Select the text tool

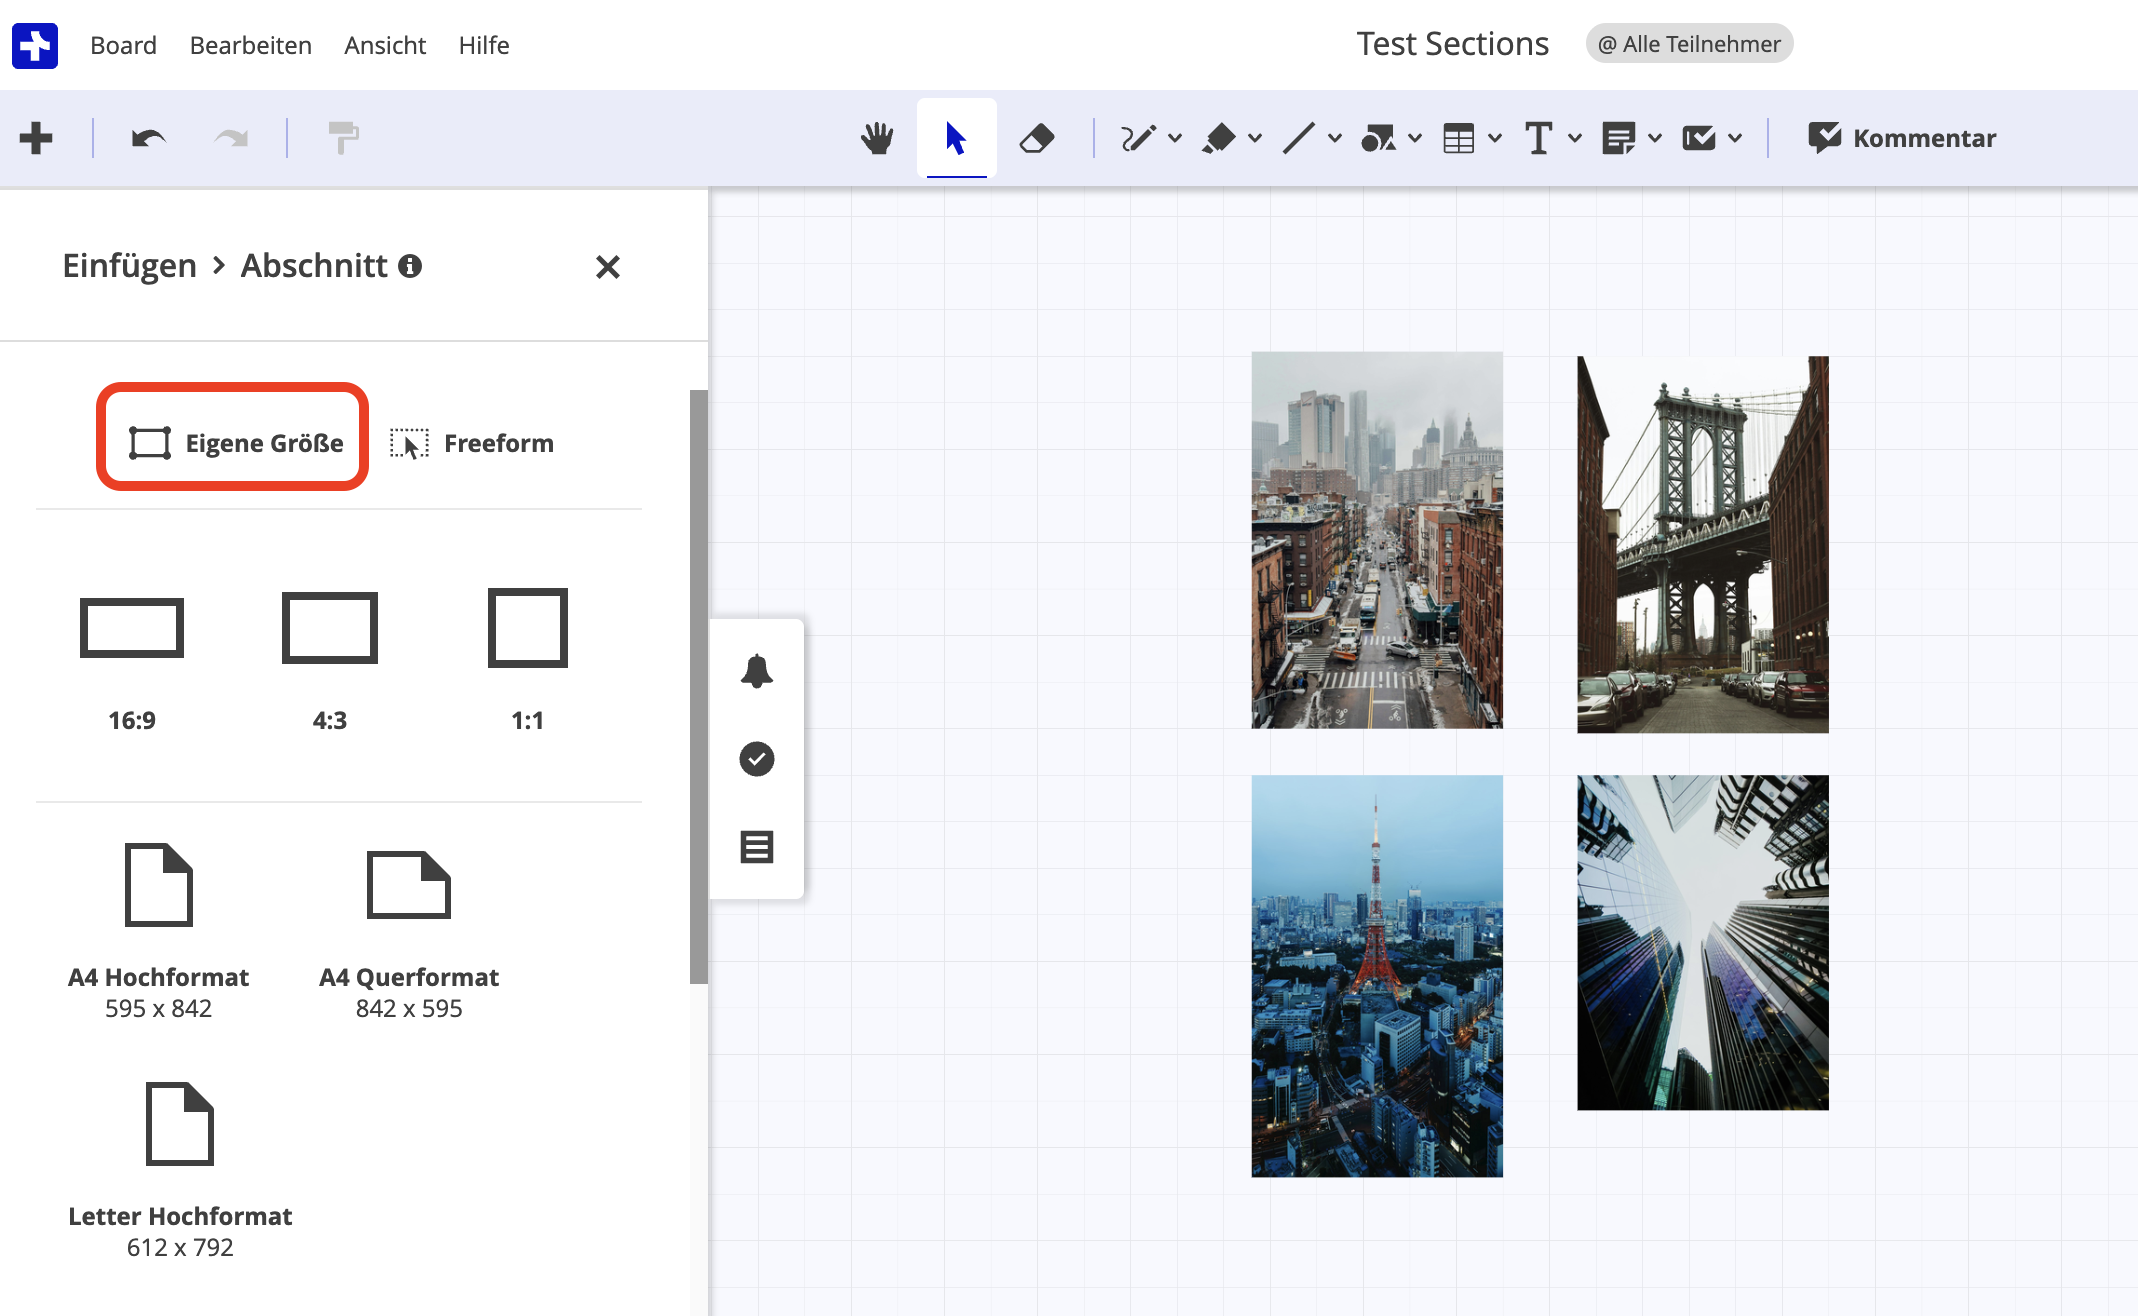coord(1539,138)
